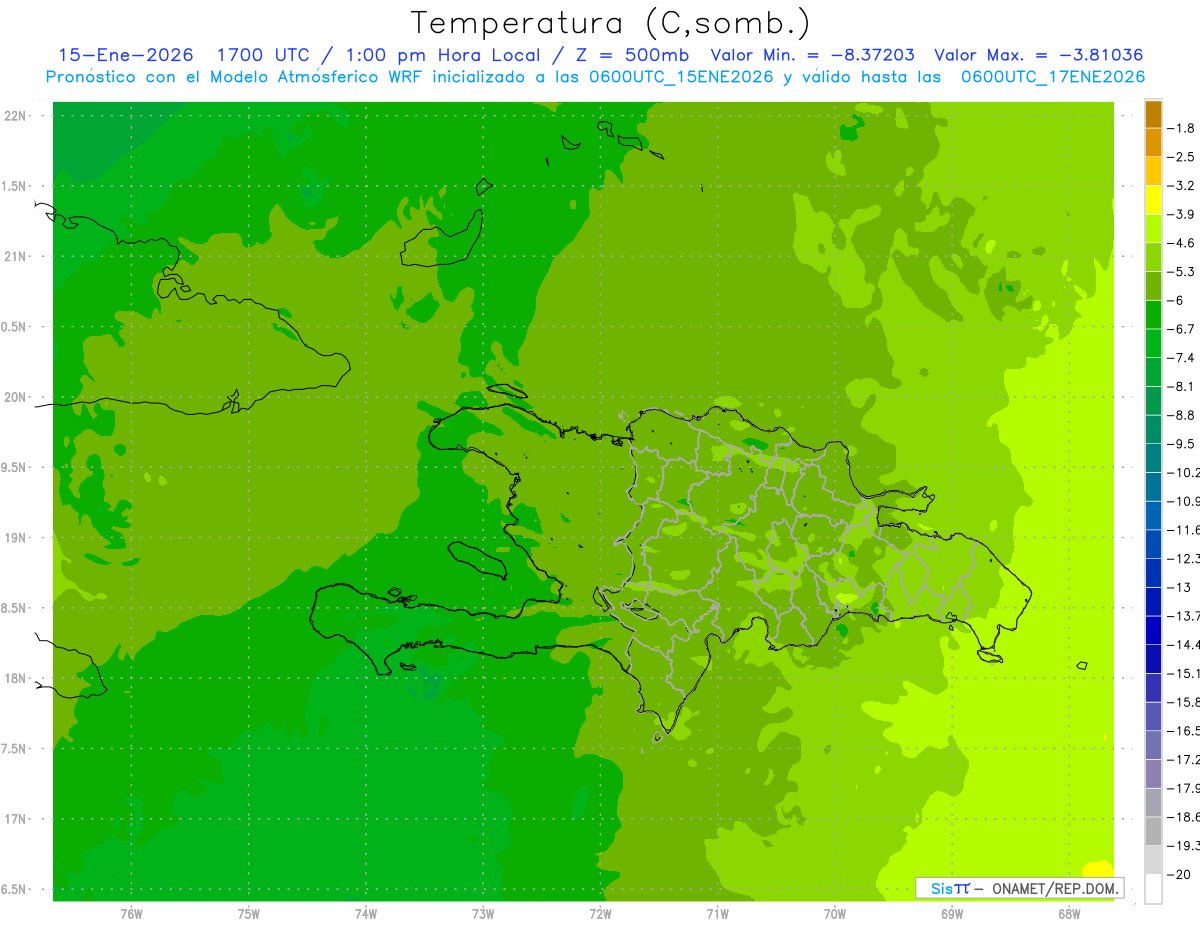Viewport: 1200px width, 927px height.
Task: Click the '76W' longitude label
Action: pyautogui.click(x=131, y=913)
